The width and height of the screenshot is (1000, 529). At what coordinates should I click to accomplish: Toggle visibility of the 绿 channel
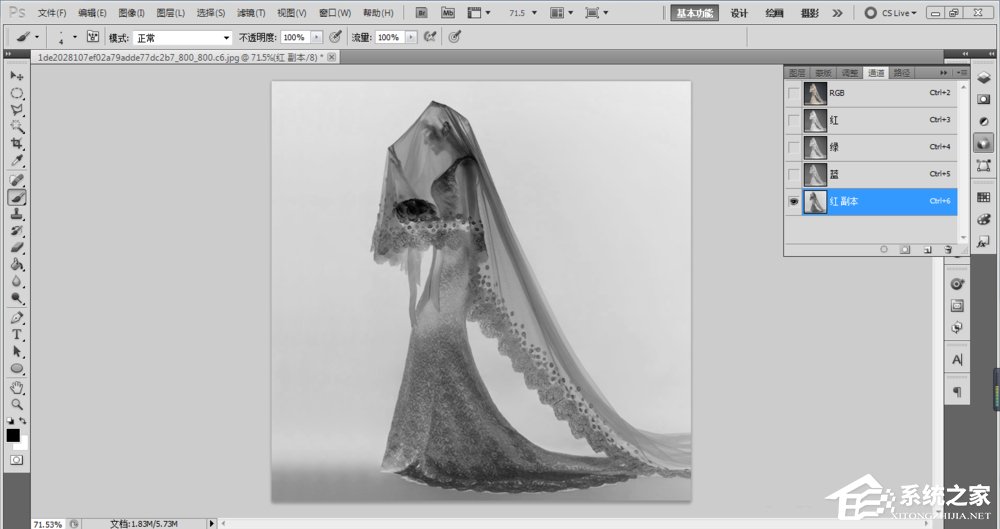794,147
